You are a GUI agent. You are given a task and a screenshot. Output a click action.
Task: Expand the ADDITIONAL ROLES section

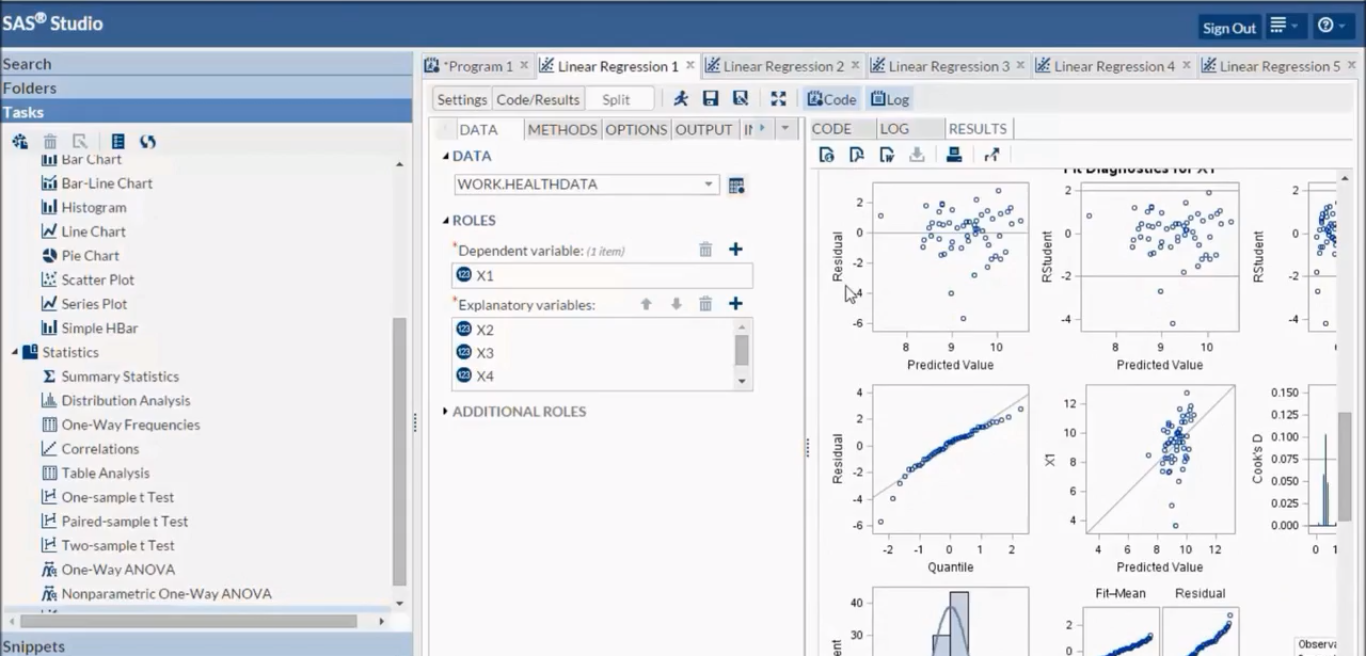tap(446, 411)
